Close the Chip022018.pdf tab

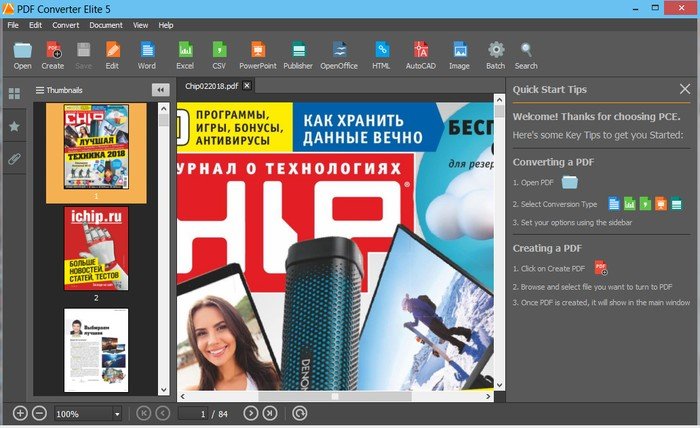tap(247, 86)
